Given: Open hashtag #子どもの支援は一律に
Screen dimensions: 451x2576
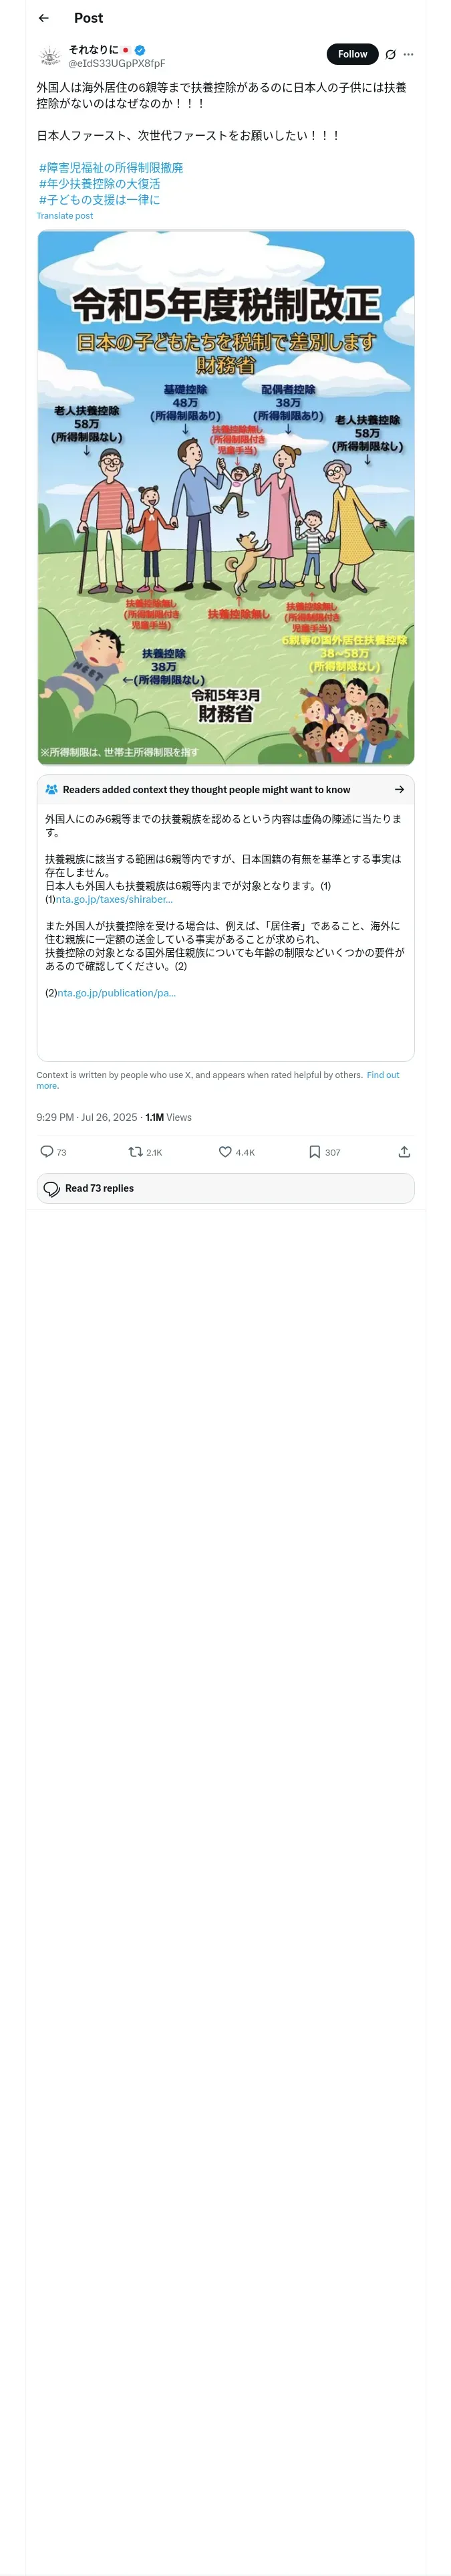Looking at the screenshot, I should coord(99,200).
